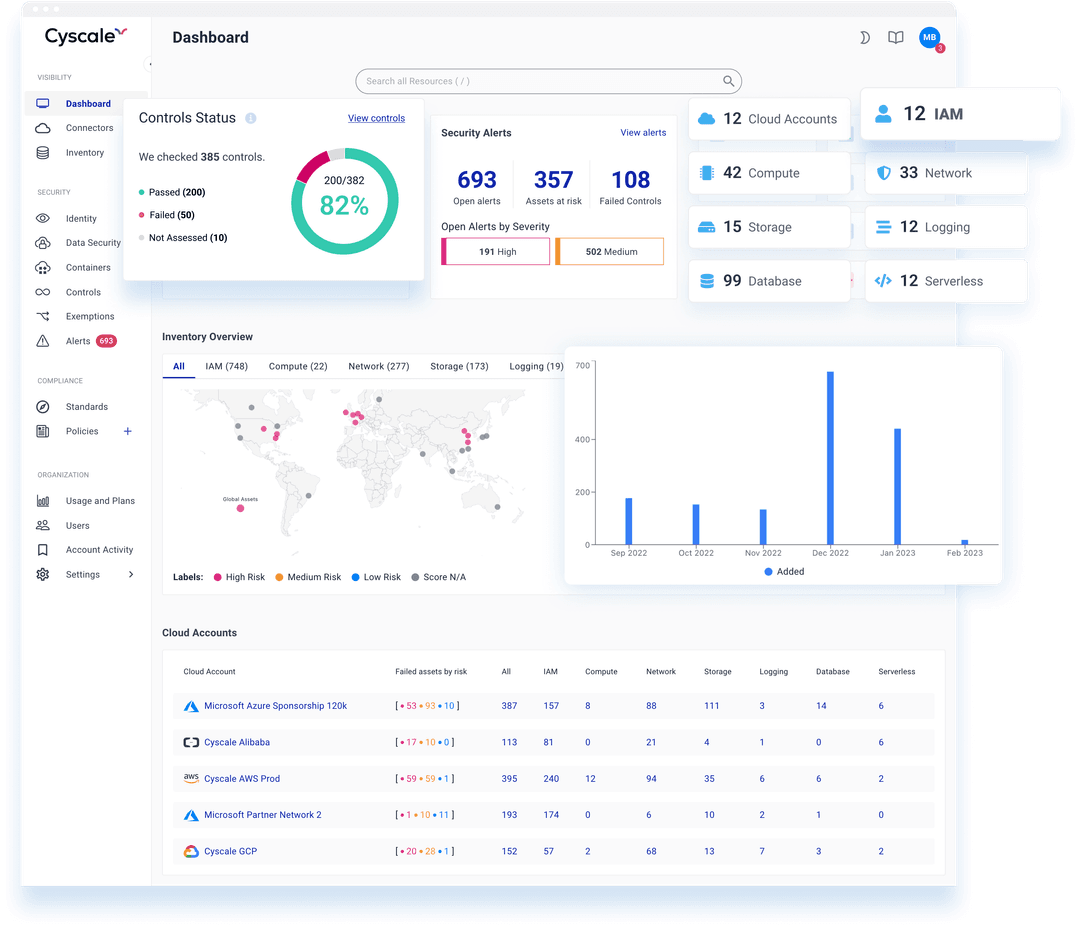Image resolution: width=1080 pixels, height=928 pixels.
Task: Focus the Search all Resources field
Action: tap(540, 81)
